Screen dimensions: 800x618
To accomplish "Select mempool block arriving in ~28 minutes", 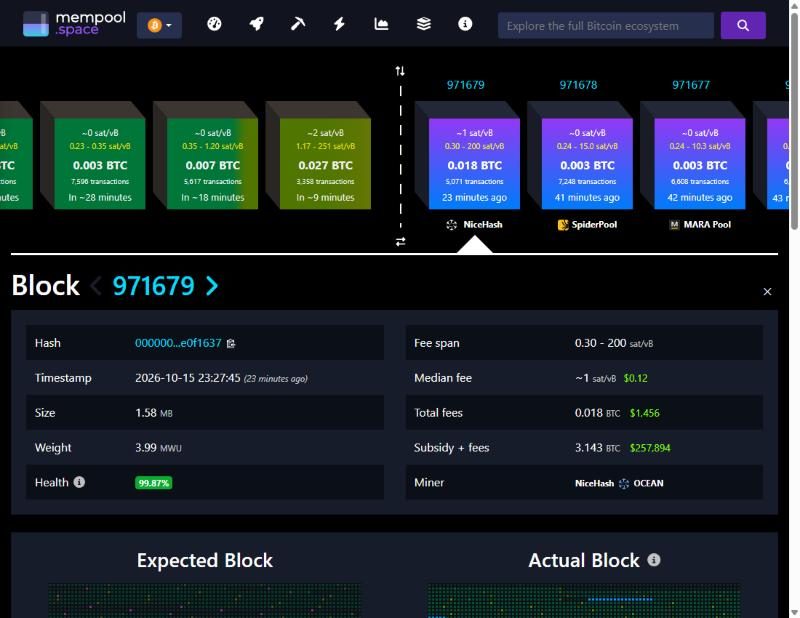I will click(x=100, y=164).
